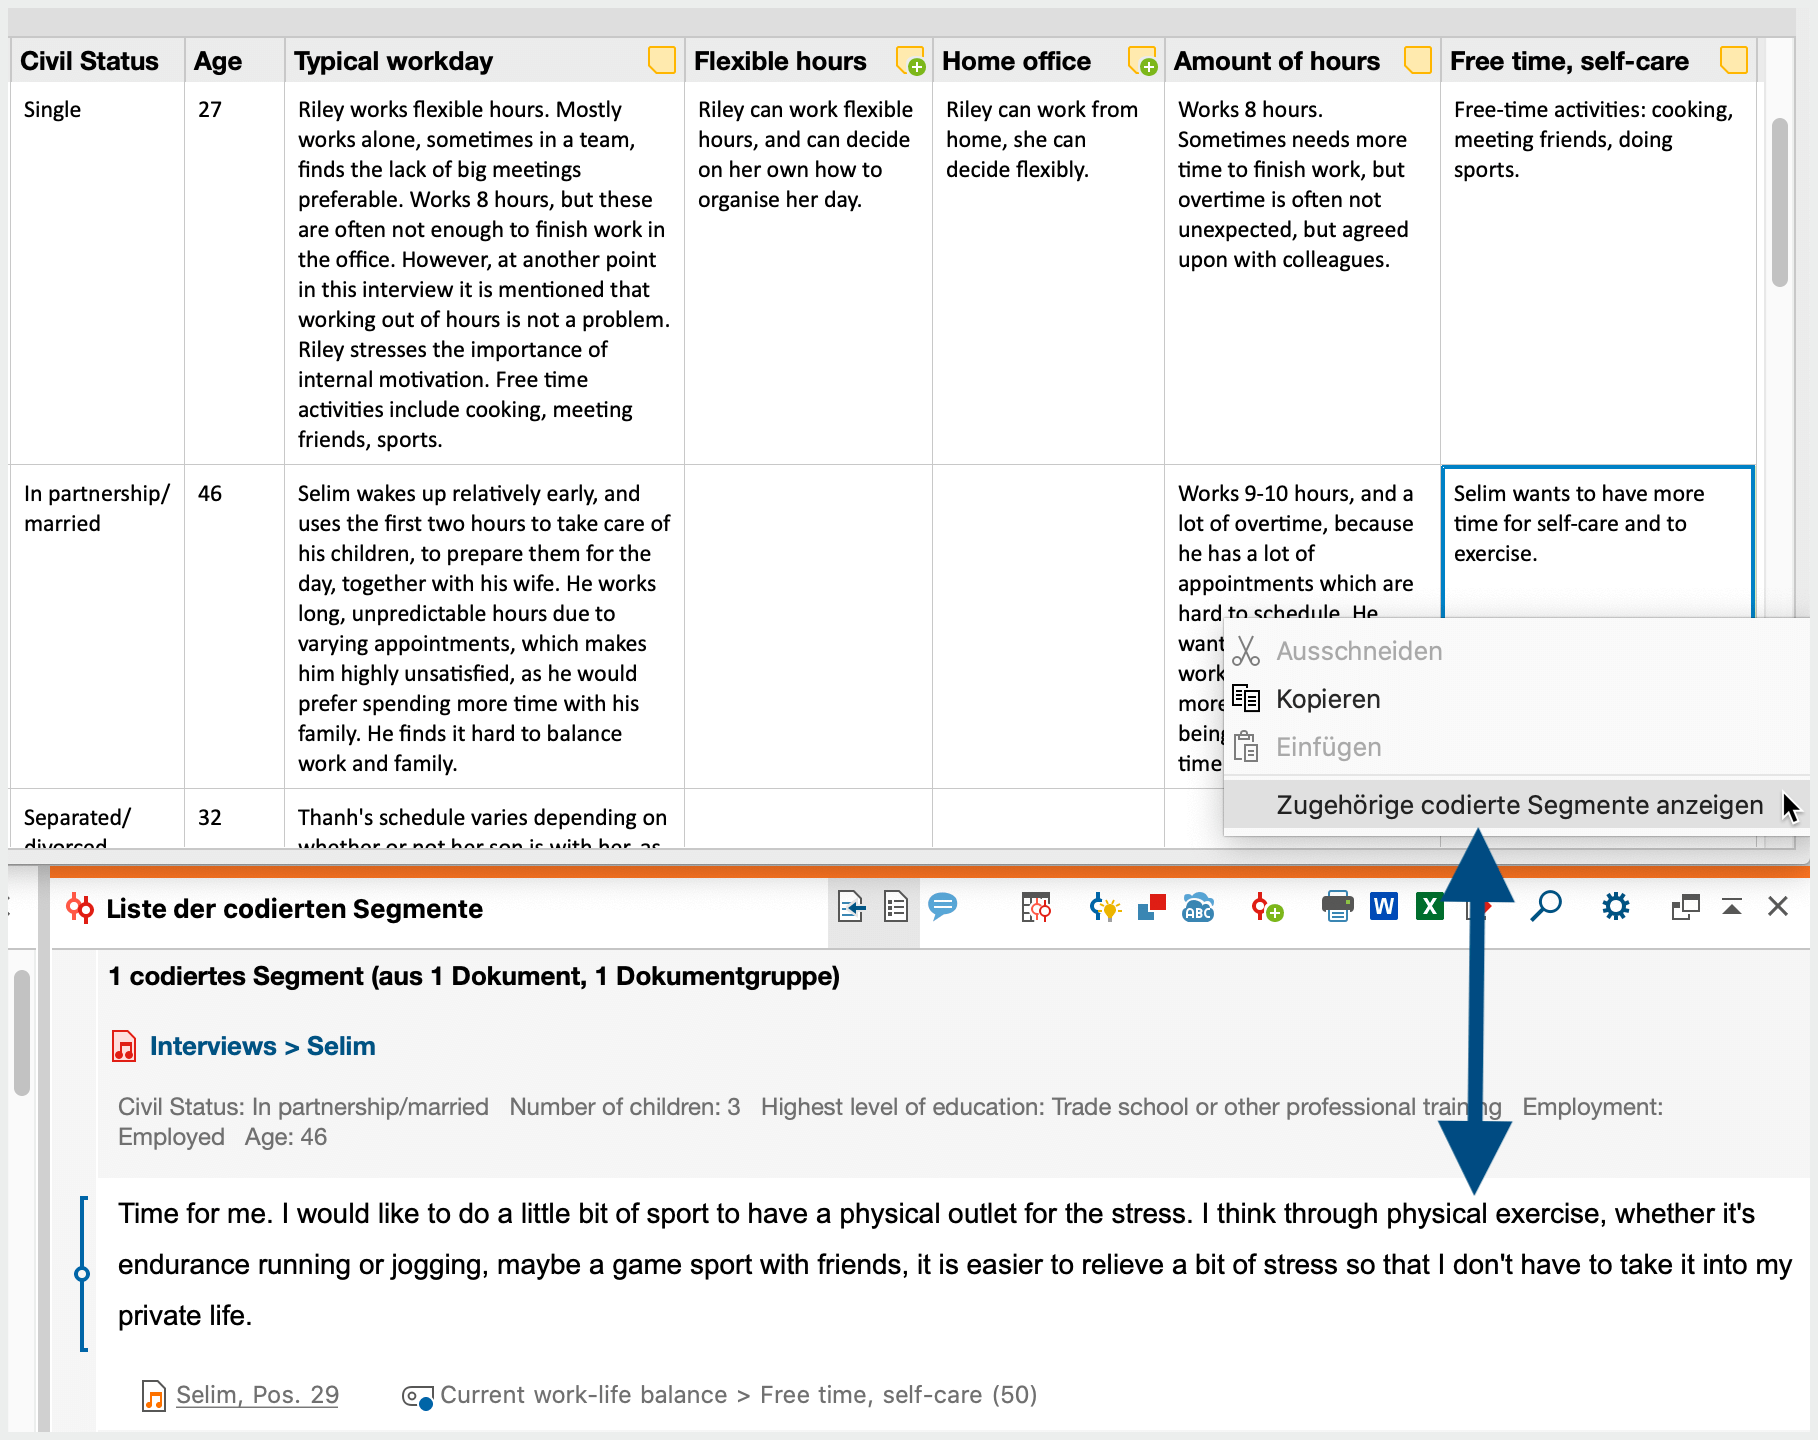Click the show origin in document icon

[x=851, y=907]
